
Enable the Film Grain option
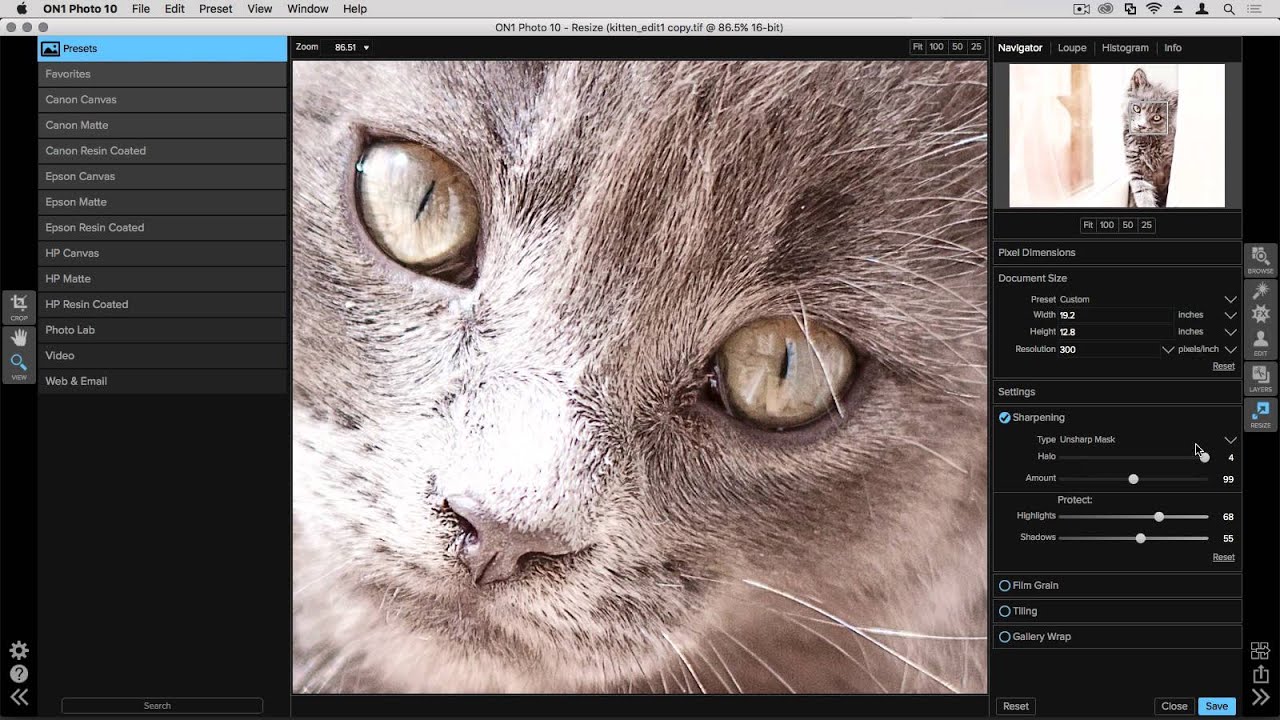1005,586
